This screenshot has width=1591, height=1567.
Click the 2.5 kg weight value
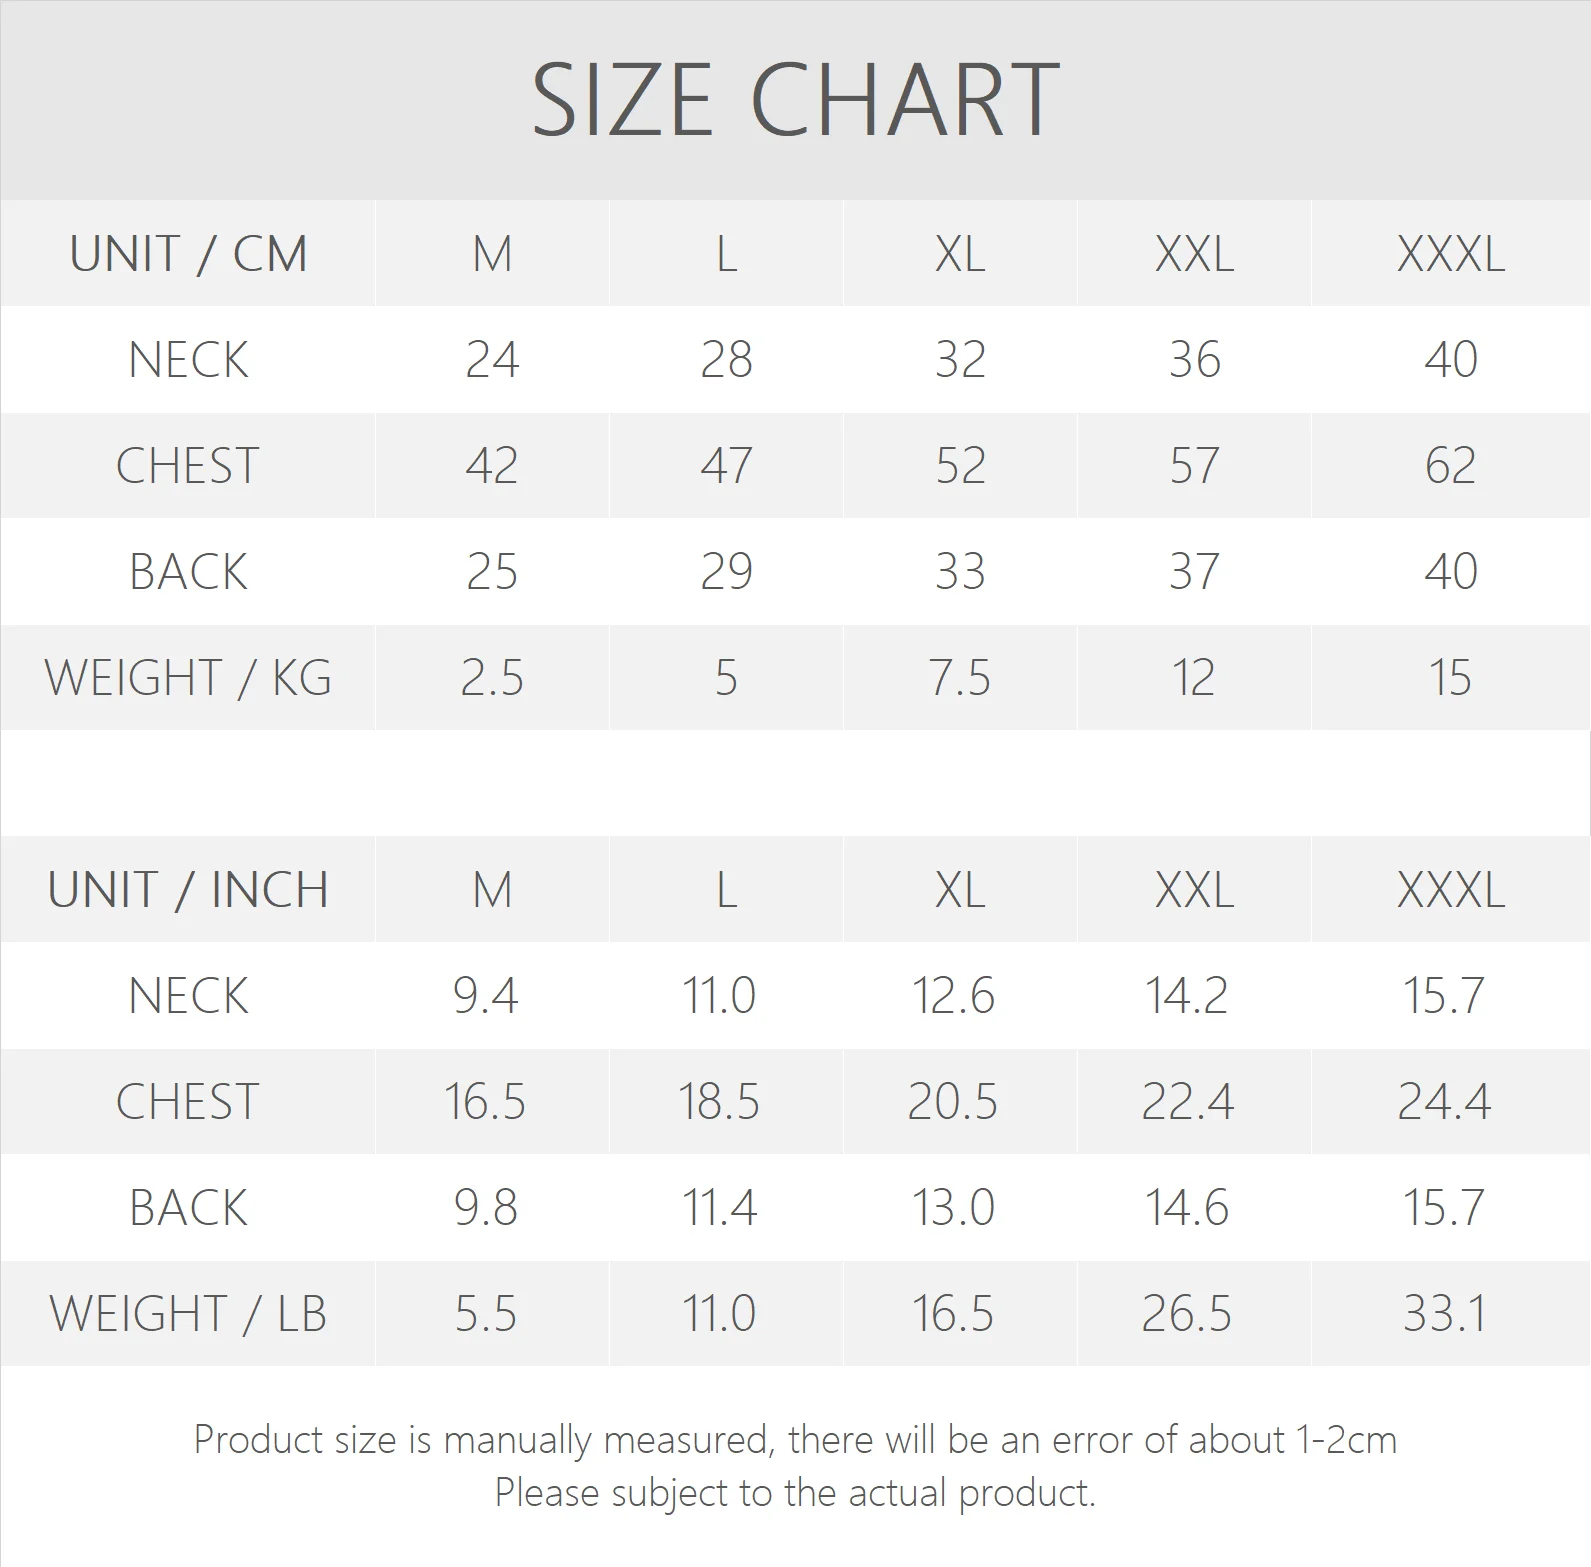492,678
